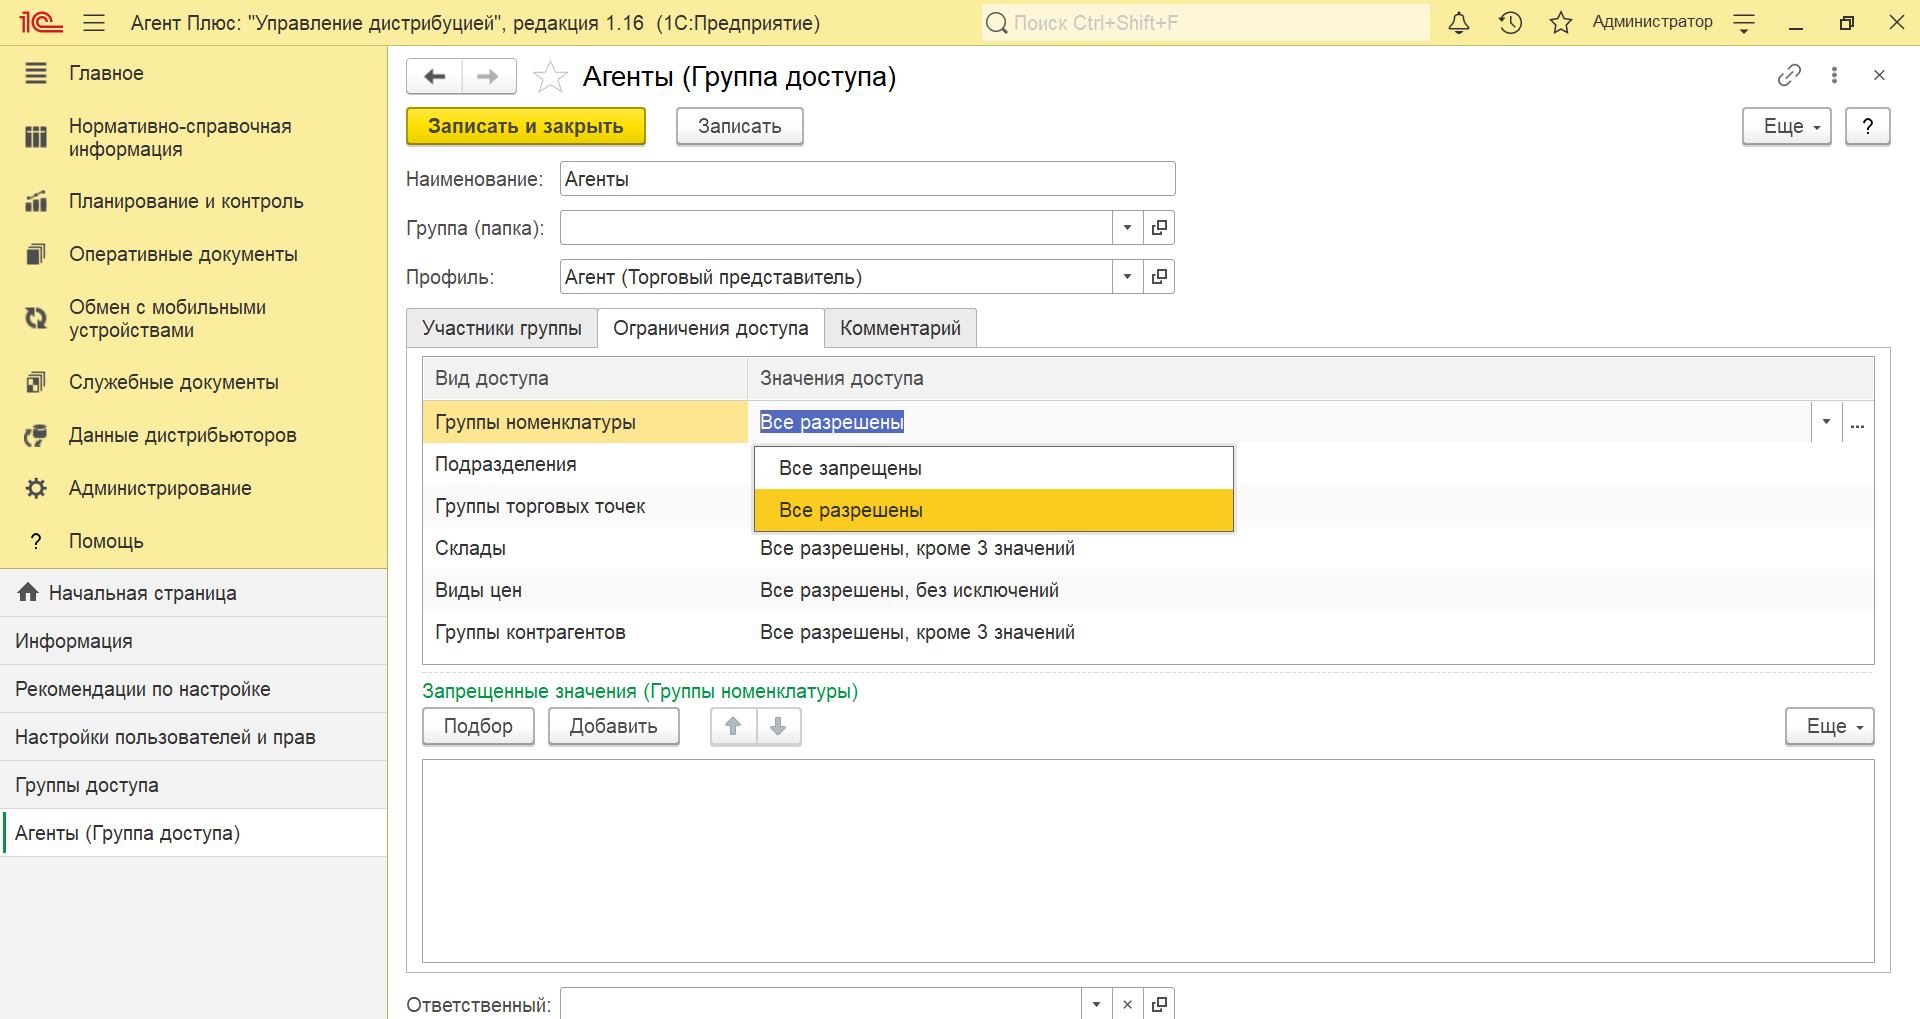Open Настройки пользователей и прав page
This screenshot has width=1920, height=1019.
(x=193, y=737)
